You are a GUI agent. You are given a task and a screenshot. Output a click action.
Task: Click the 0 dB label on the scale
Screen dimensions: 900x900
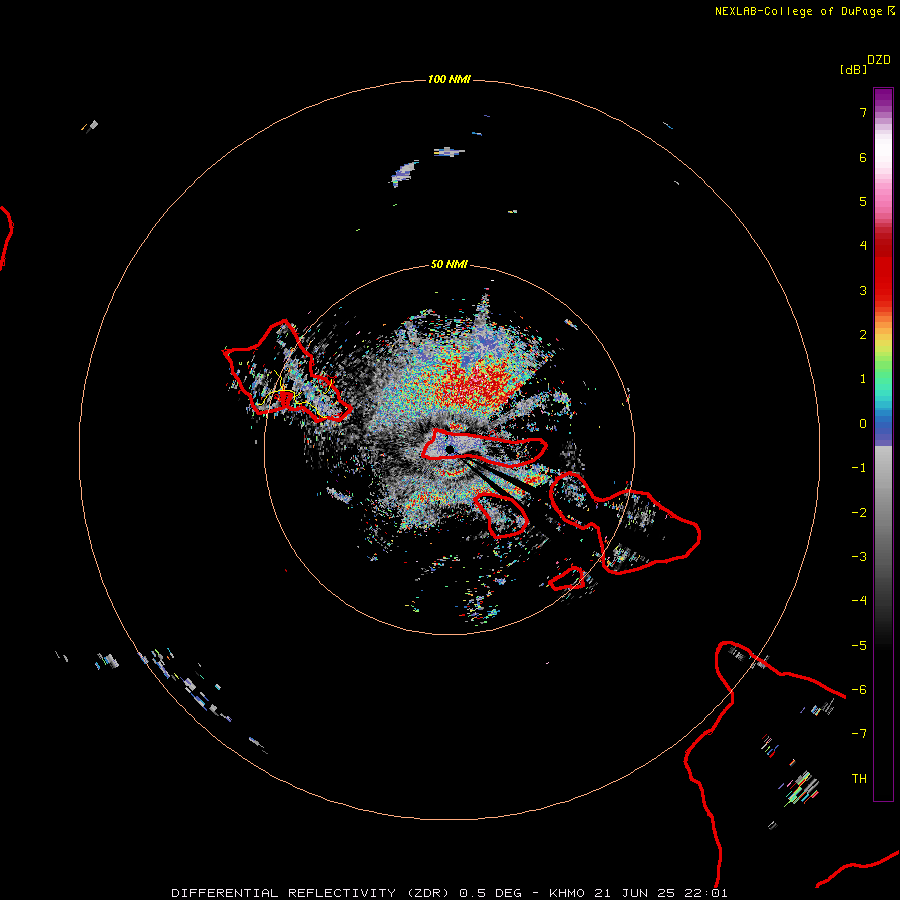(863, 424)
